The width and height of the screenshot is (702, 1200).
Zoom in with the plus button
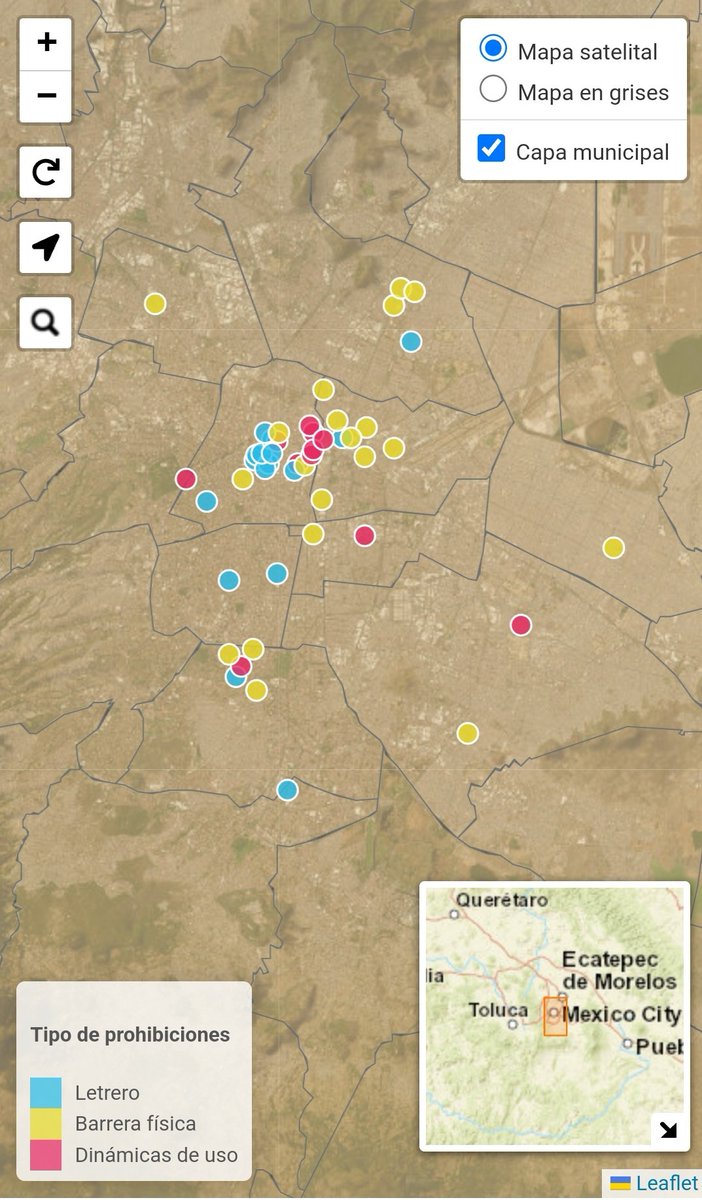tap(46, 44)
